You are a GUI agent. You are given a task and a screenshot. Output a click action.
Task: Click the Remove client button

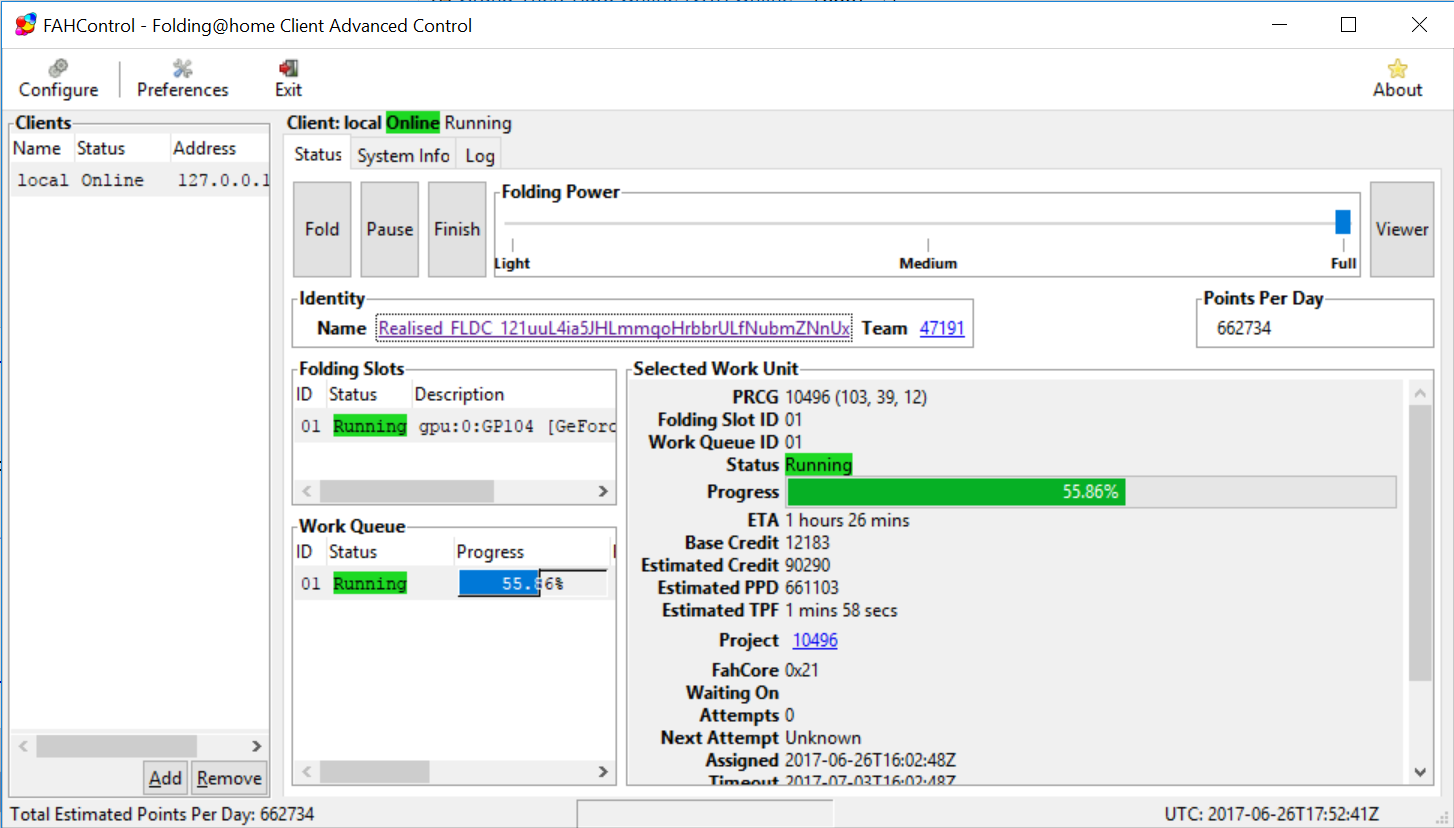point(229,778)
